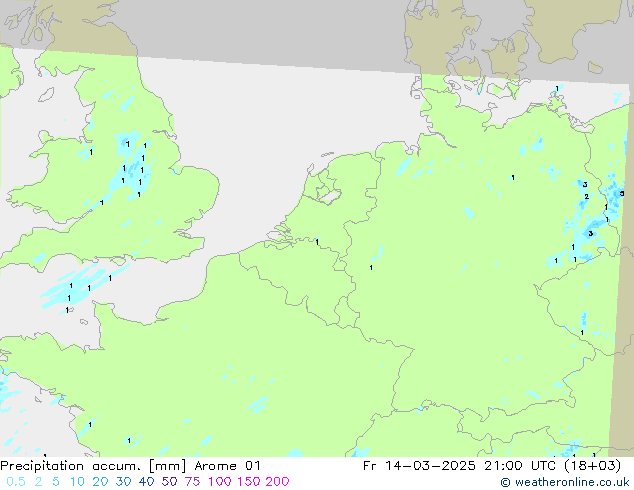Image resolution: width=634 pixels, height=490 pixels.
Task: Click the 150 mm legend value
Action: pyautogui.click(x=249, y=482)
